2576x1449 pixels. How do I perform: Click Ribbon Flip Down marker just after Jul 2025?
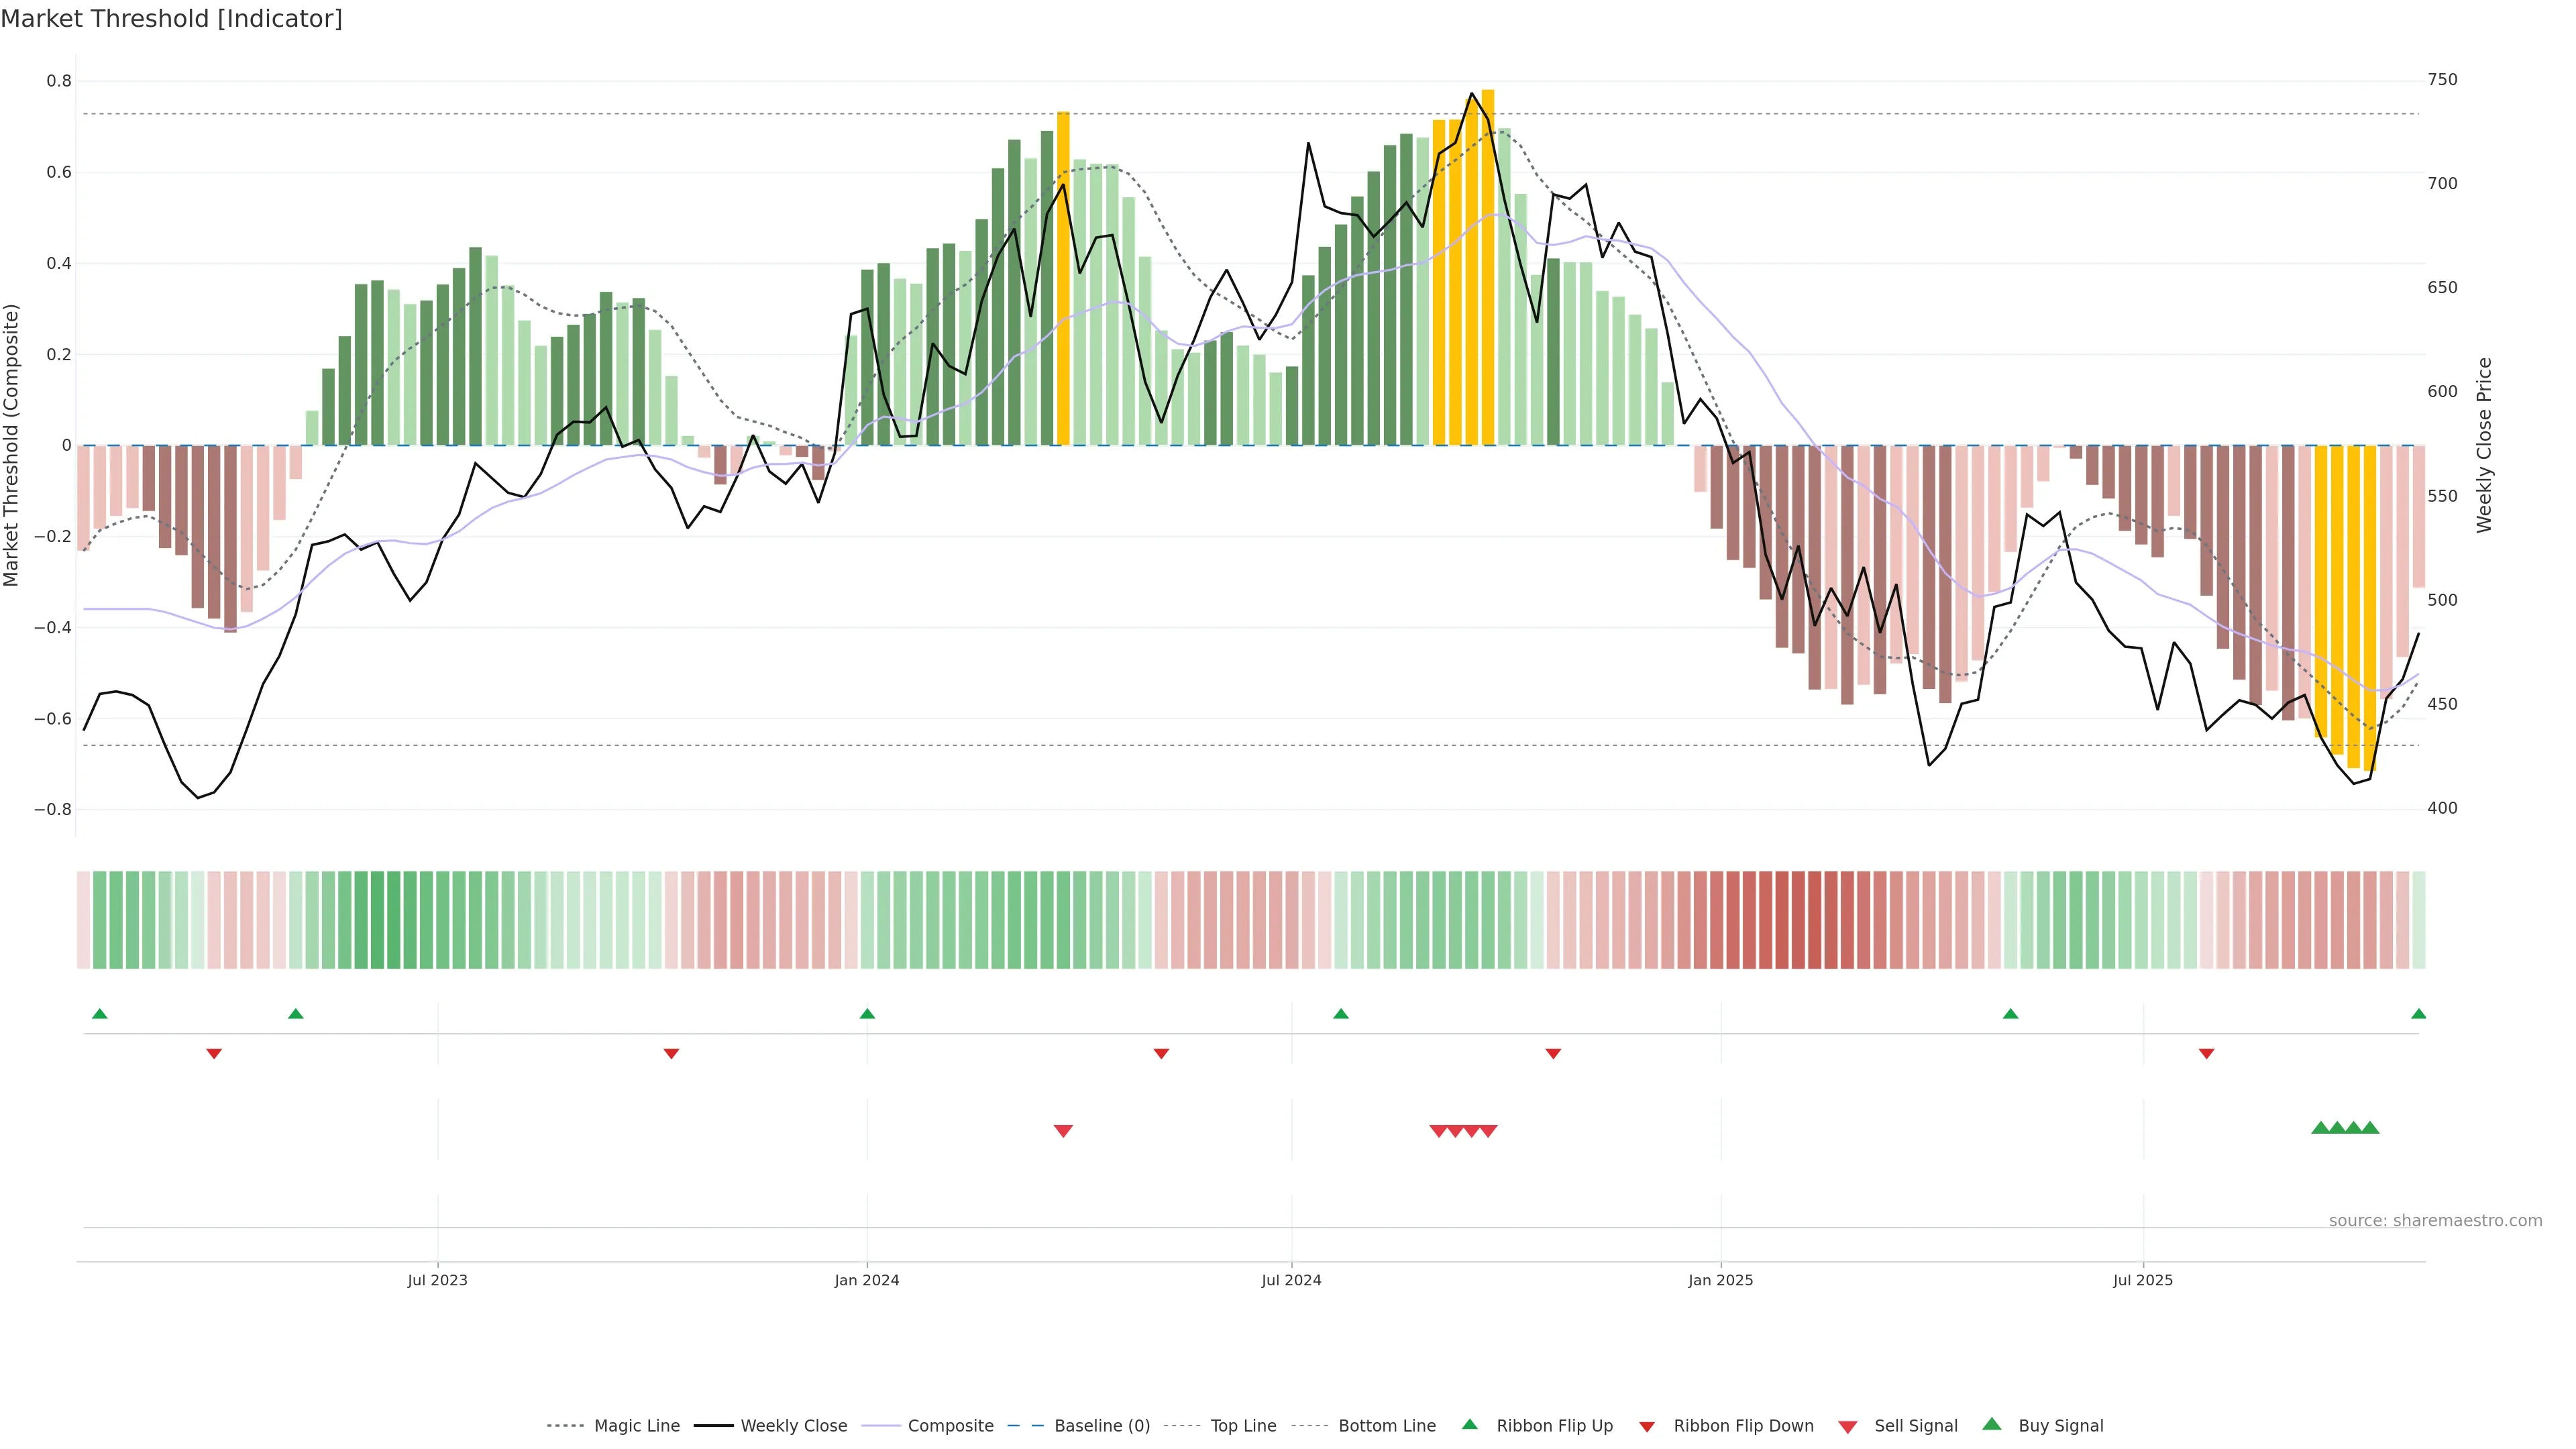coord(2206,1054)
